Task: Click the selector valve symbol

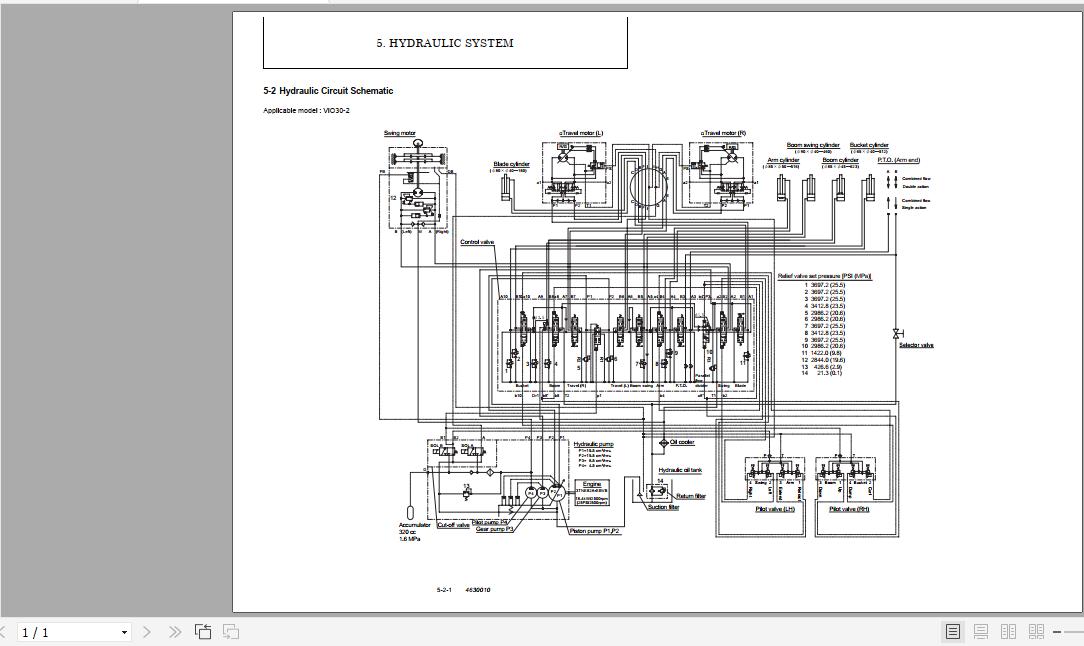Action: pos(898,333)
